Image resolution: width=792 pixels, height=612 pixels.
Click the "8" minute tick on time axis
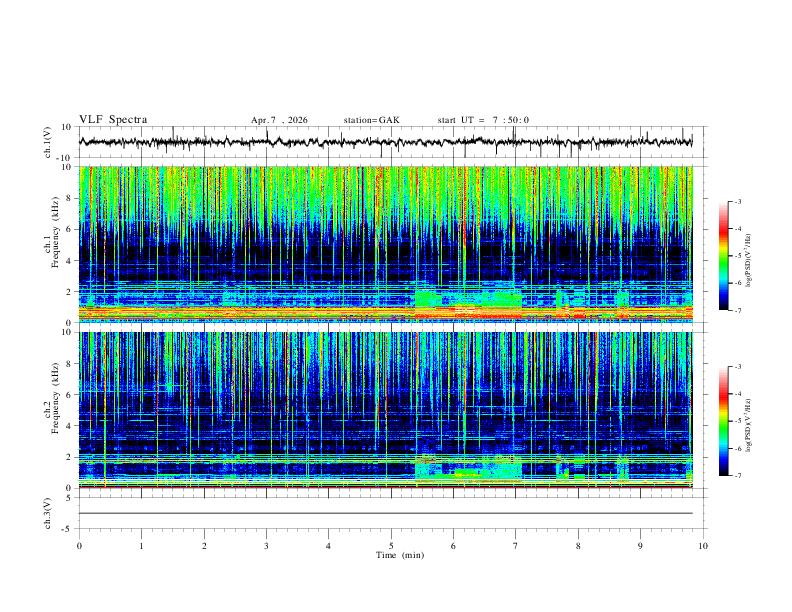(578, 546)
